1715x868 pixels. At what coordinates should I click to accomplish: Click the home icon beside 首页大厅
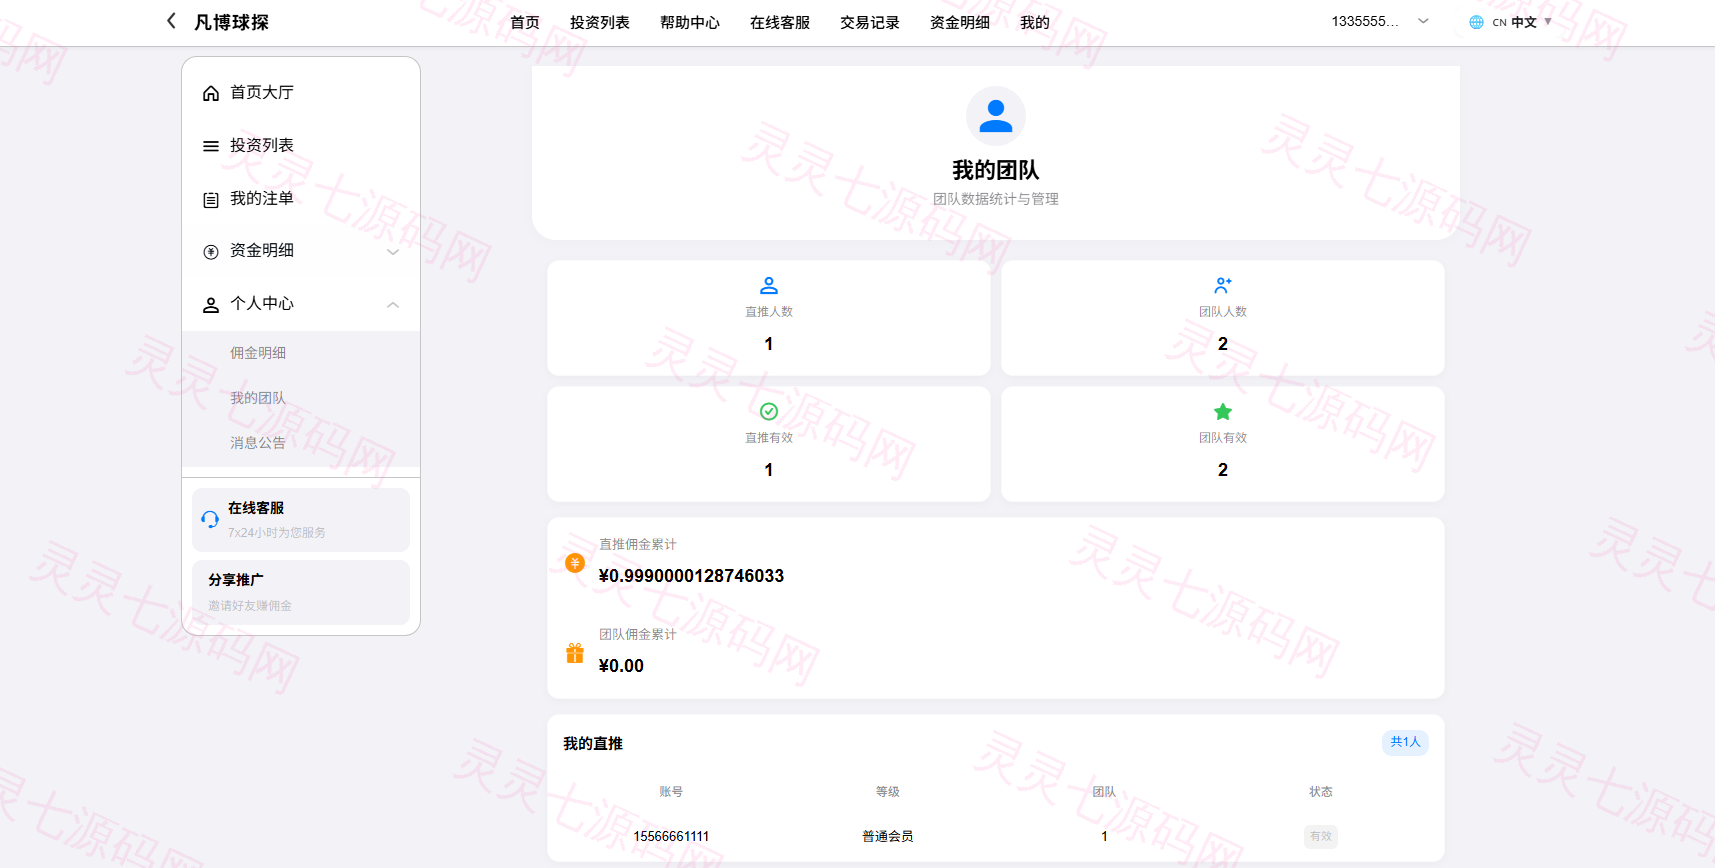pyautogui.click(x=211, y=93)
